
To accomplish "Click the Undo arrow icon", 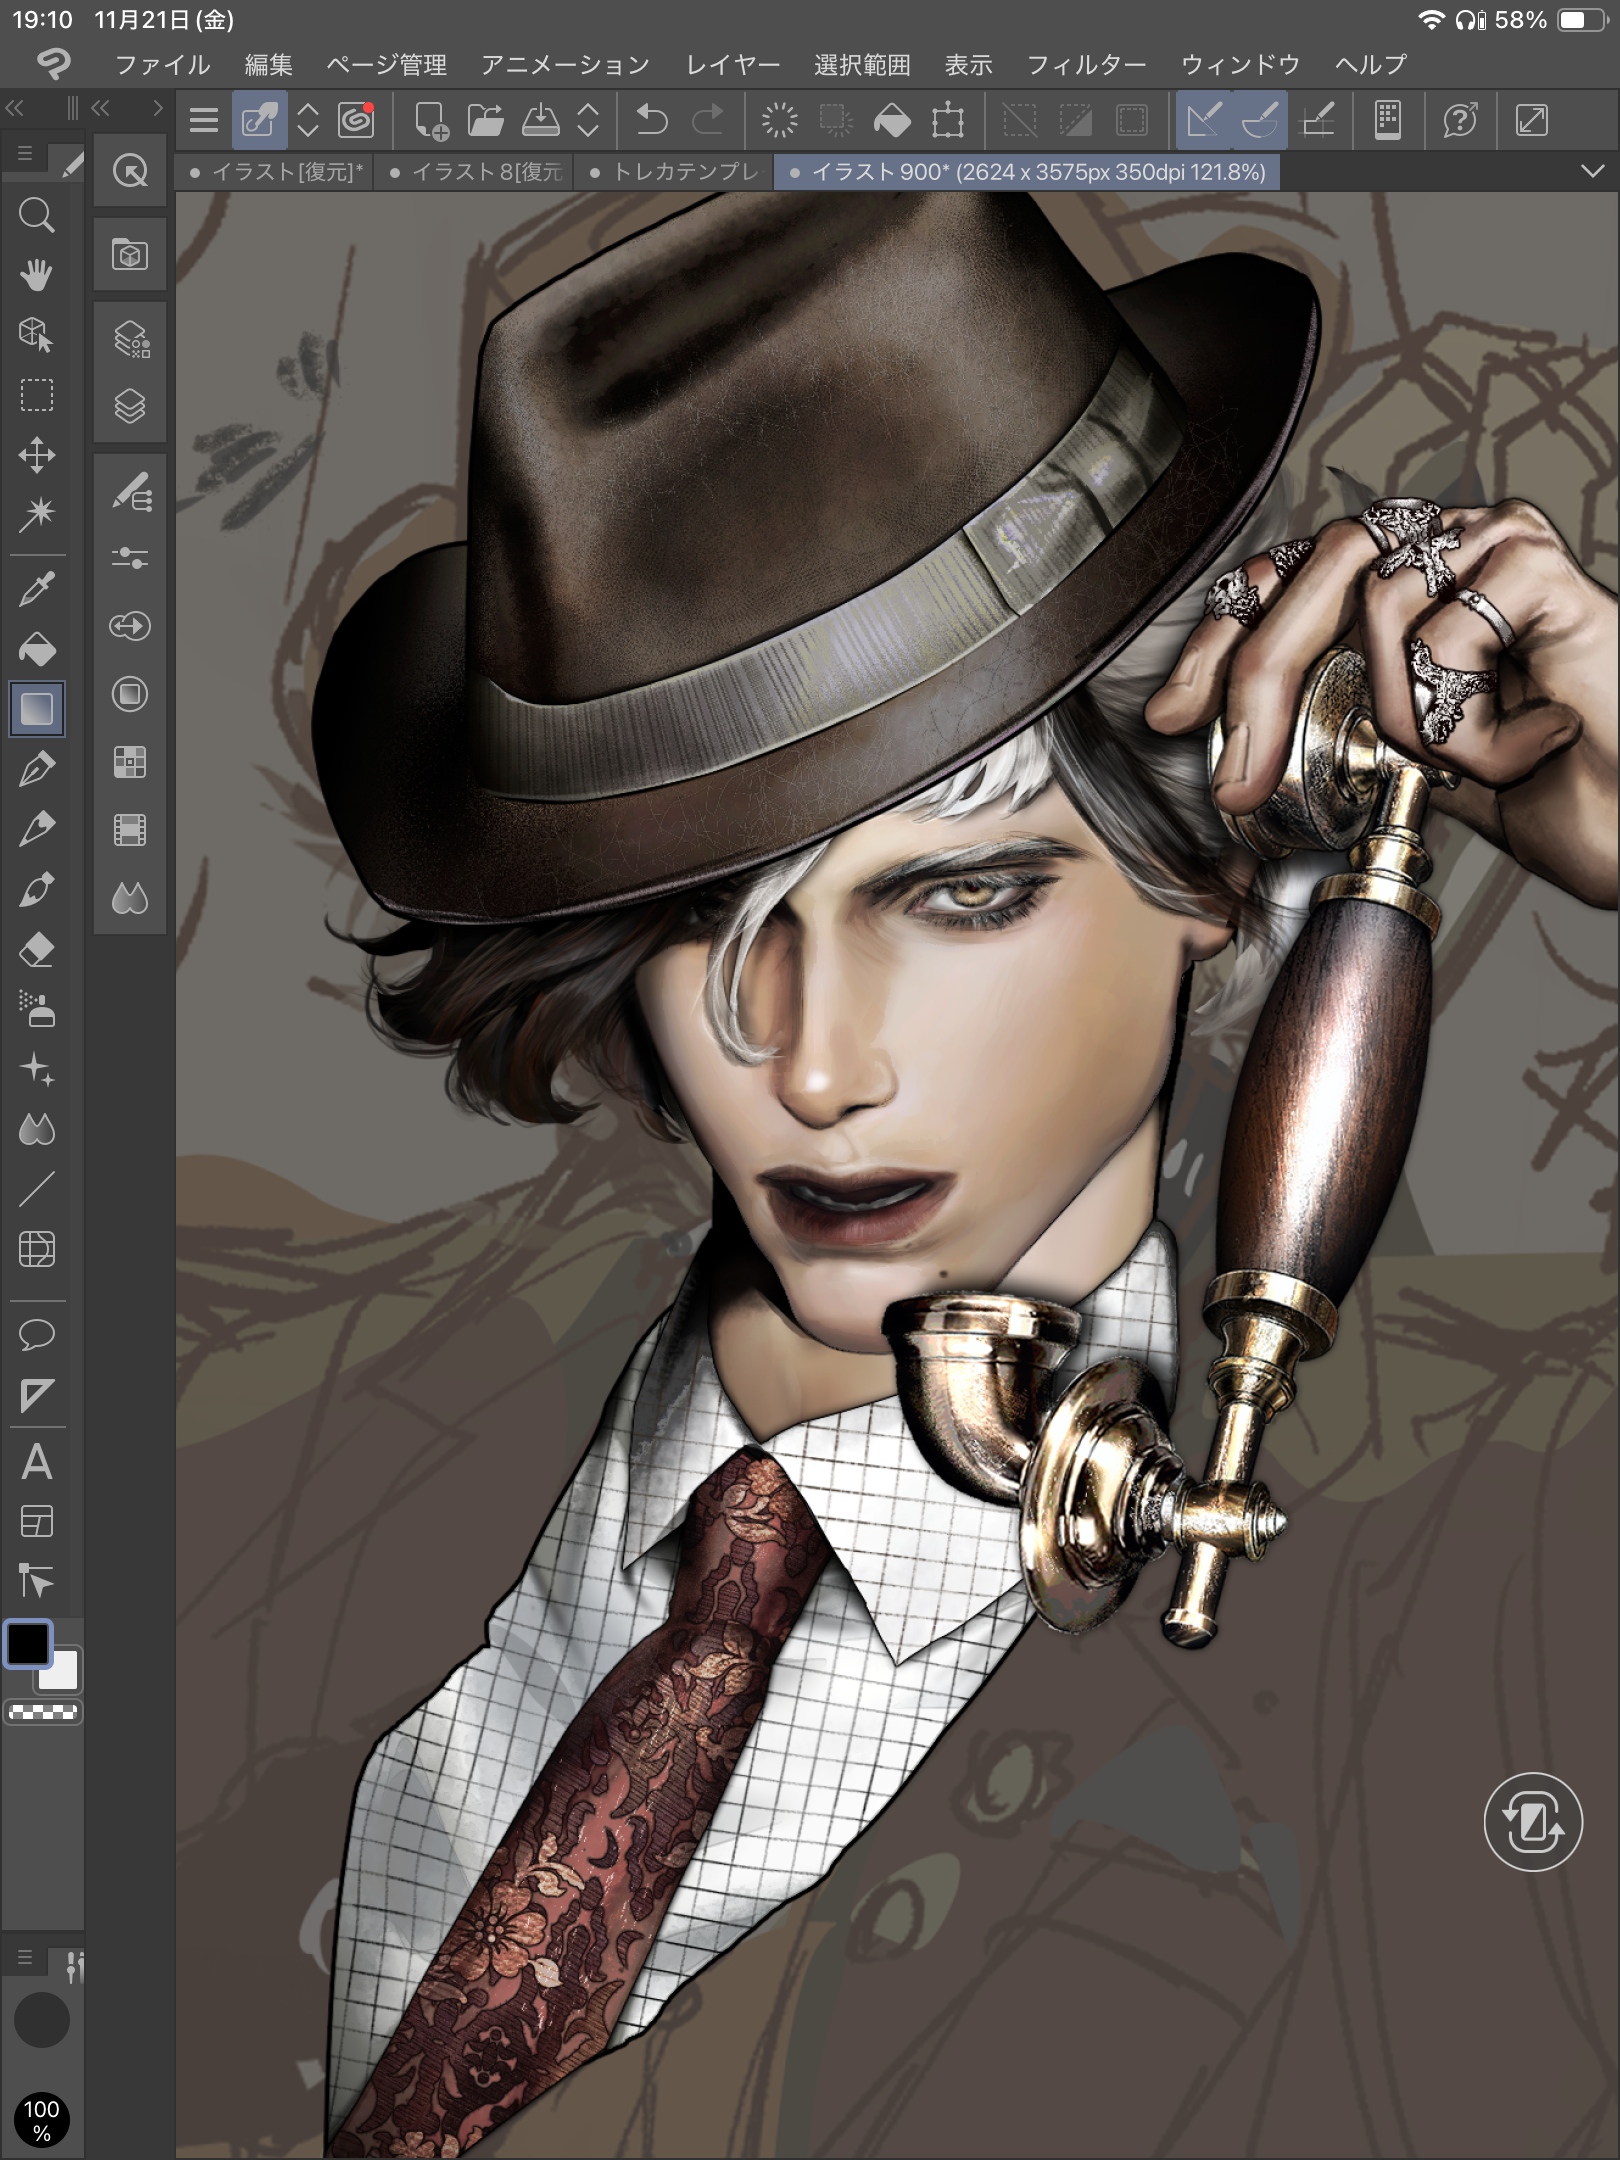I will tap(652, 121).
